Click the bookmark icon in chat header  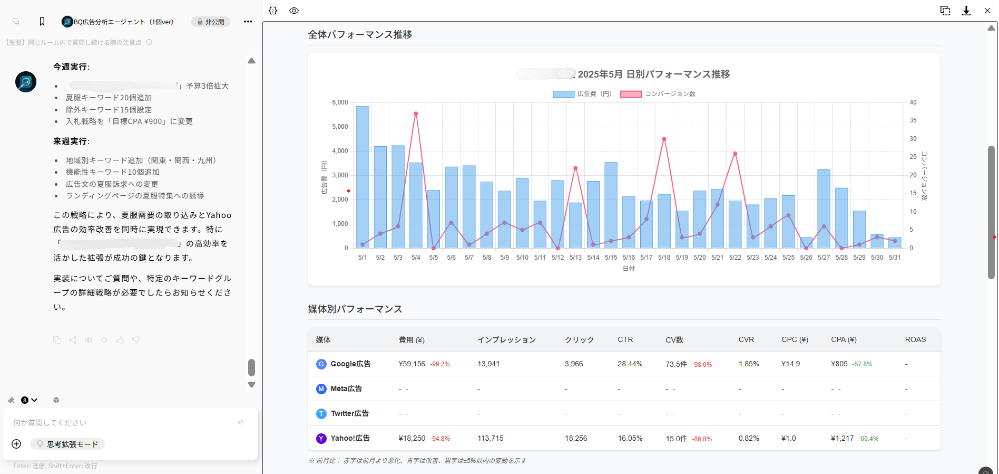41,20
